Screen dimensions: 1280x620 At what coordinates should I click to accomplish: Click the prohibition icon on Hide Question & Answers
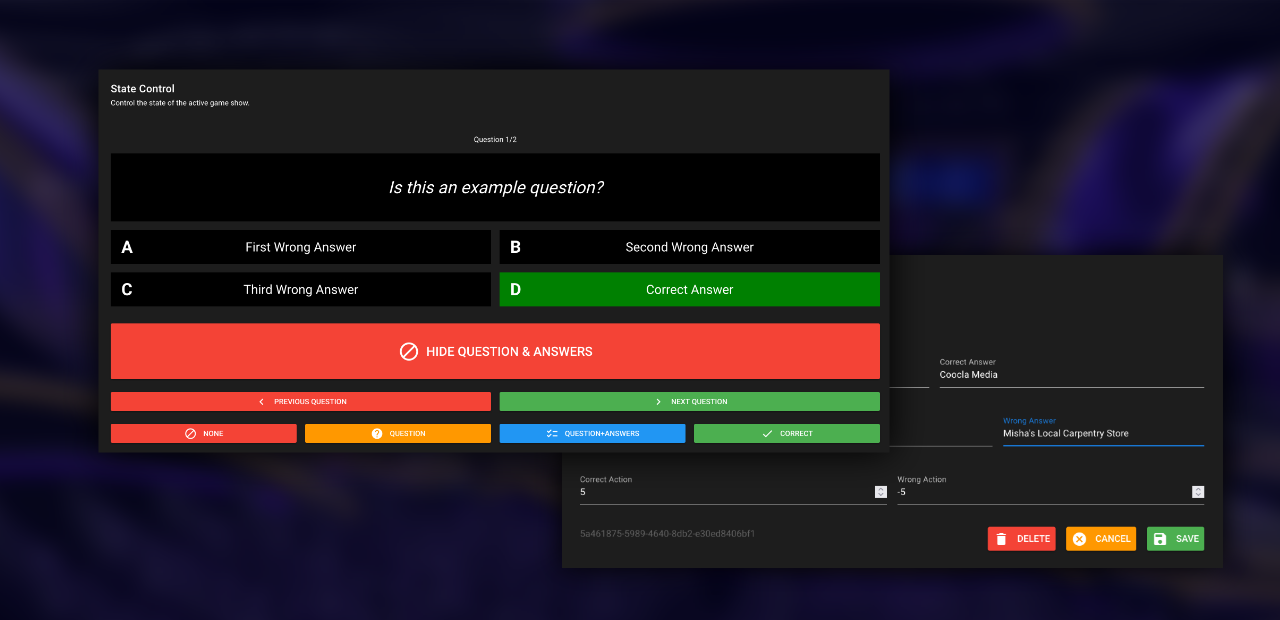click(408, 351)
